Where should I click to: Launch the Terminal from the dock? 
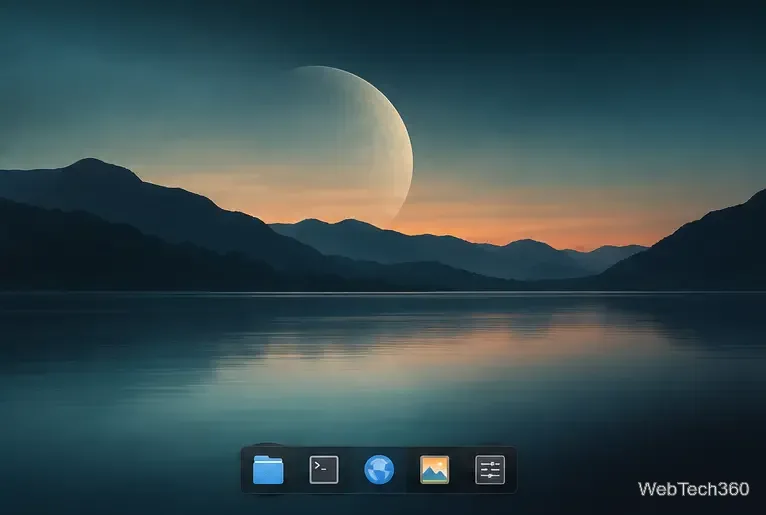[324, 470]
